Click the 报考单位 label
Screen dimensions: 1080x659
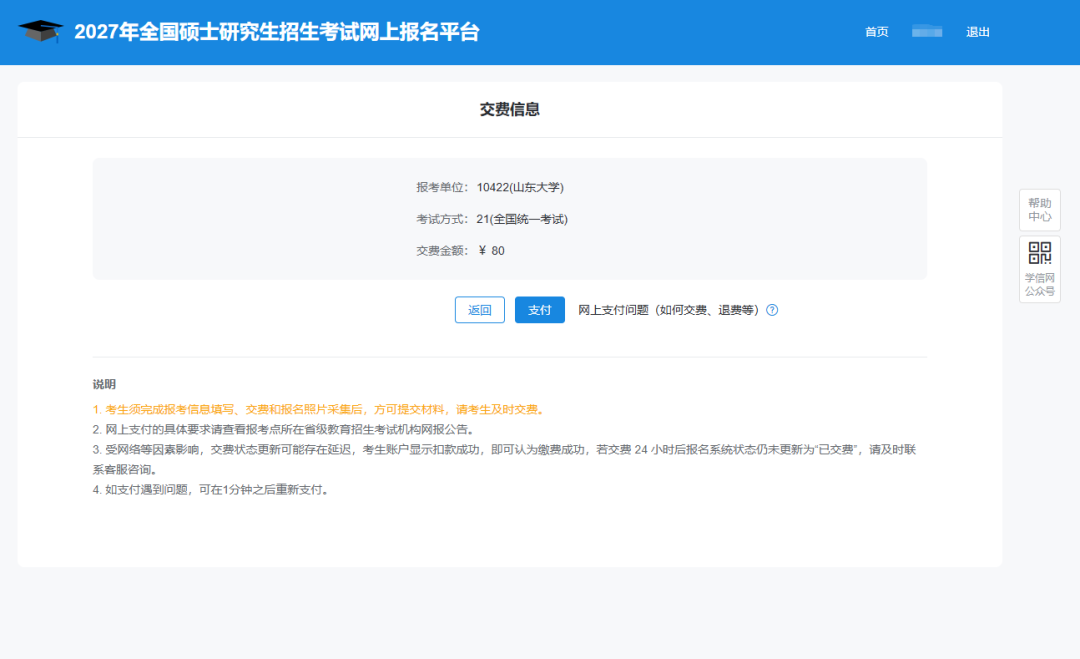[442, 187]
